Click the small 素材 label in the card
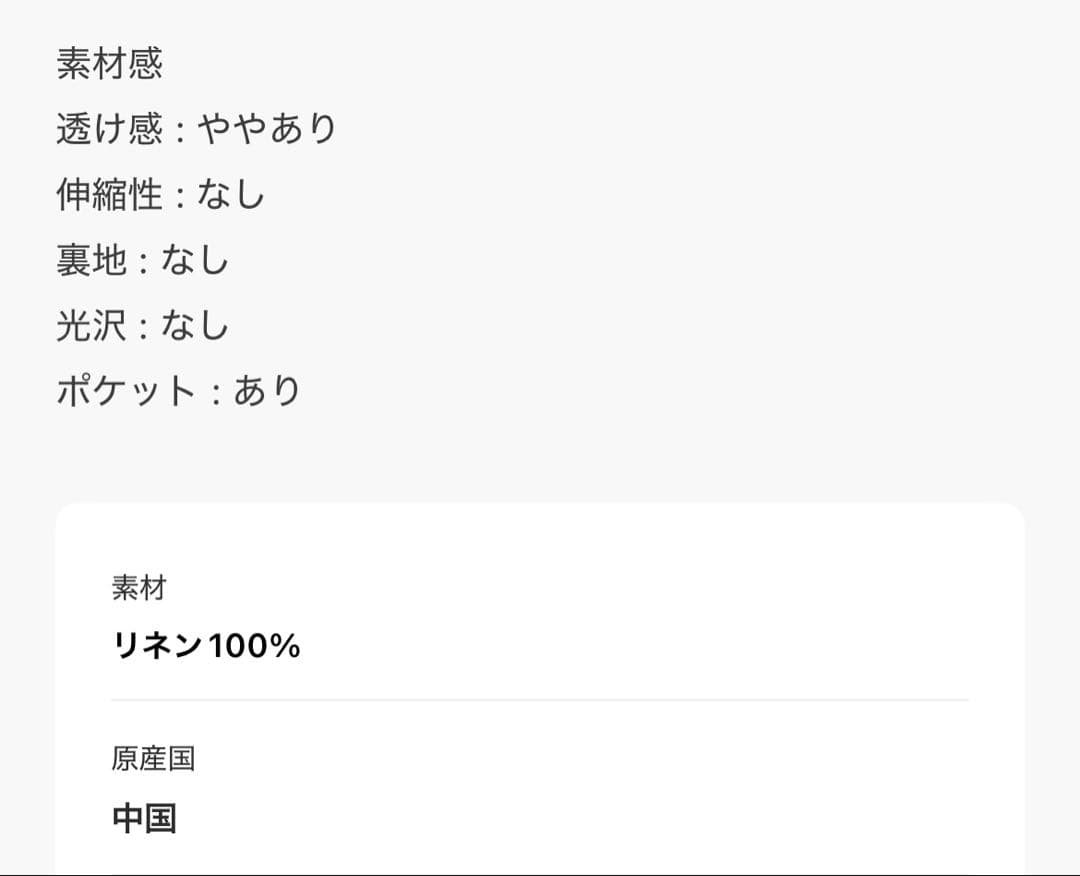This screenshot has height=876, width=1080. point(138,588)
